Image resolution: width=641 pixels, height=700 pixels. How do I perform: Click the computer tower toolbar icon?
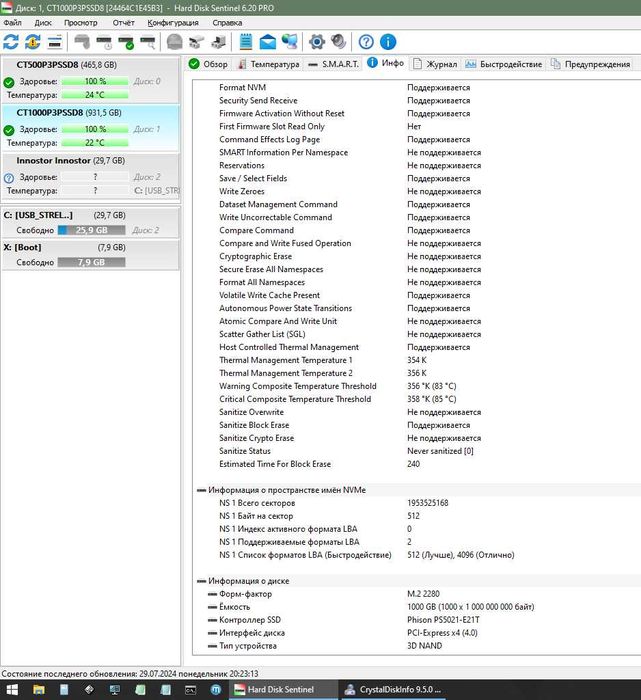[218, 42]
